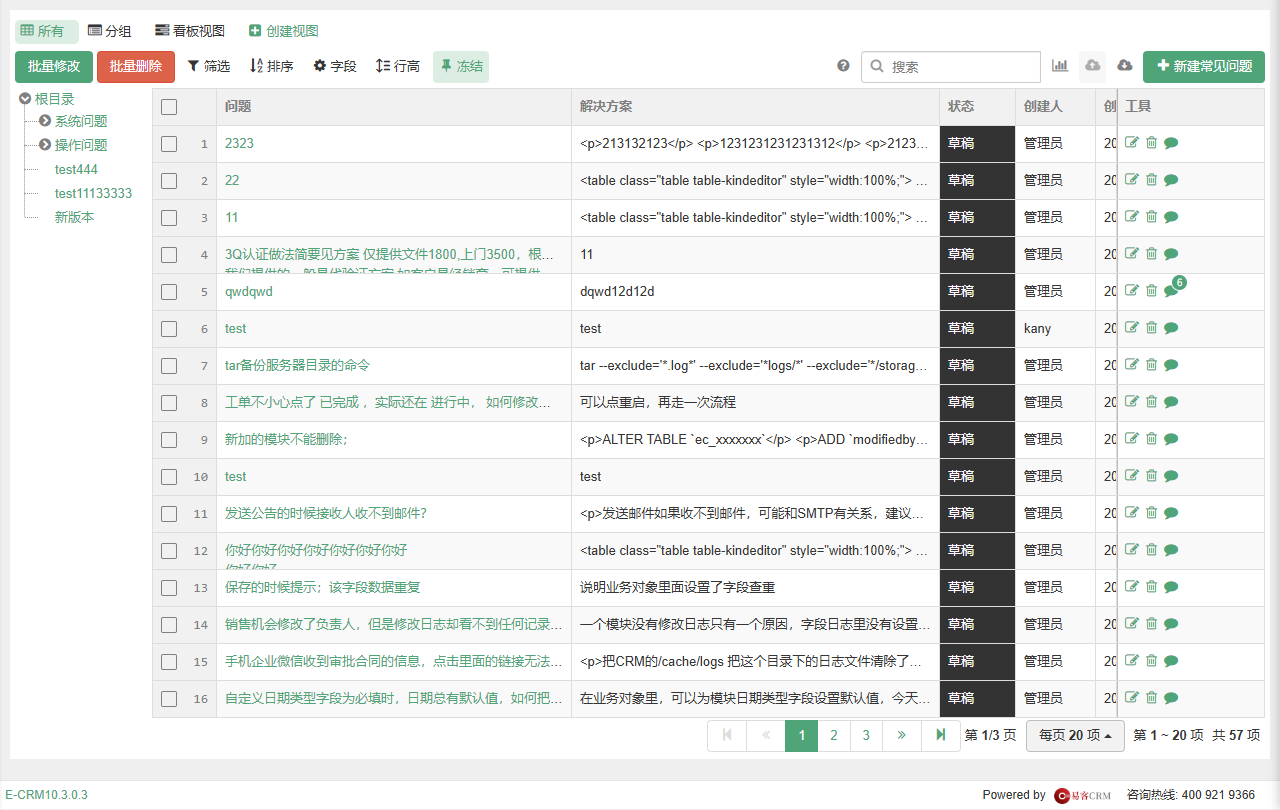This screenshot has width=1280, height=810.
Task: Open comments for tar备份服务器目录的命令 row
Action: [x=1171, y=365]
